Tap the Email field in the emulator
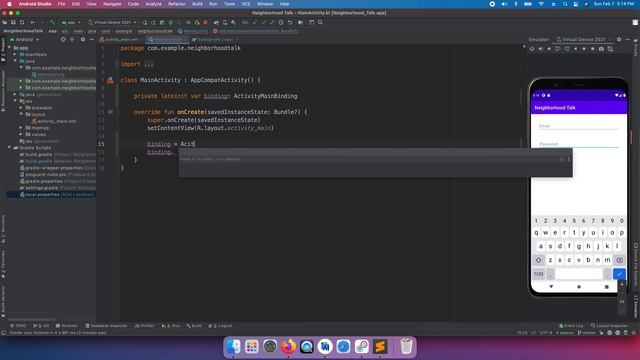Viewport: 640px width, 360px height. point(579,126)
